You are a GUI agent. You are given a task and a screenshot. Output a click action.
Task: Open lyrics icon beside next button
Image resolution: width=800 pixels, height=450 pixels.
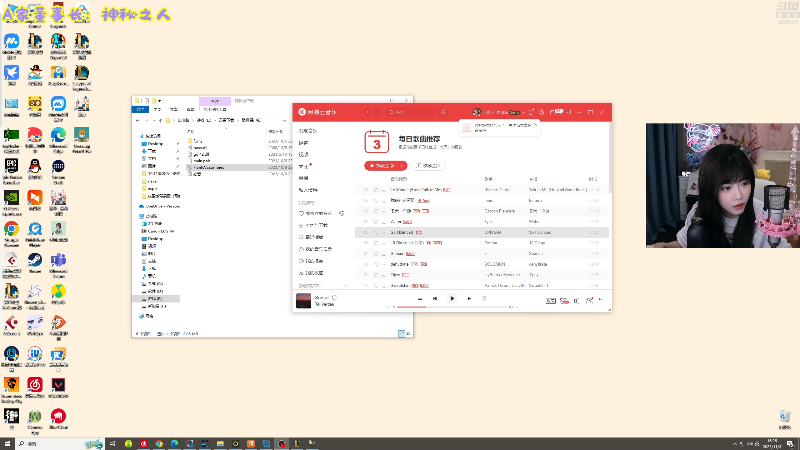(484, 298)
